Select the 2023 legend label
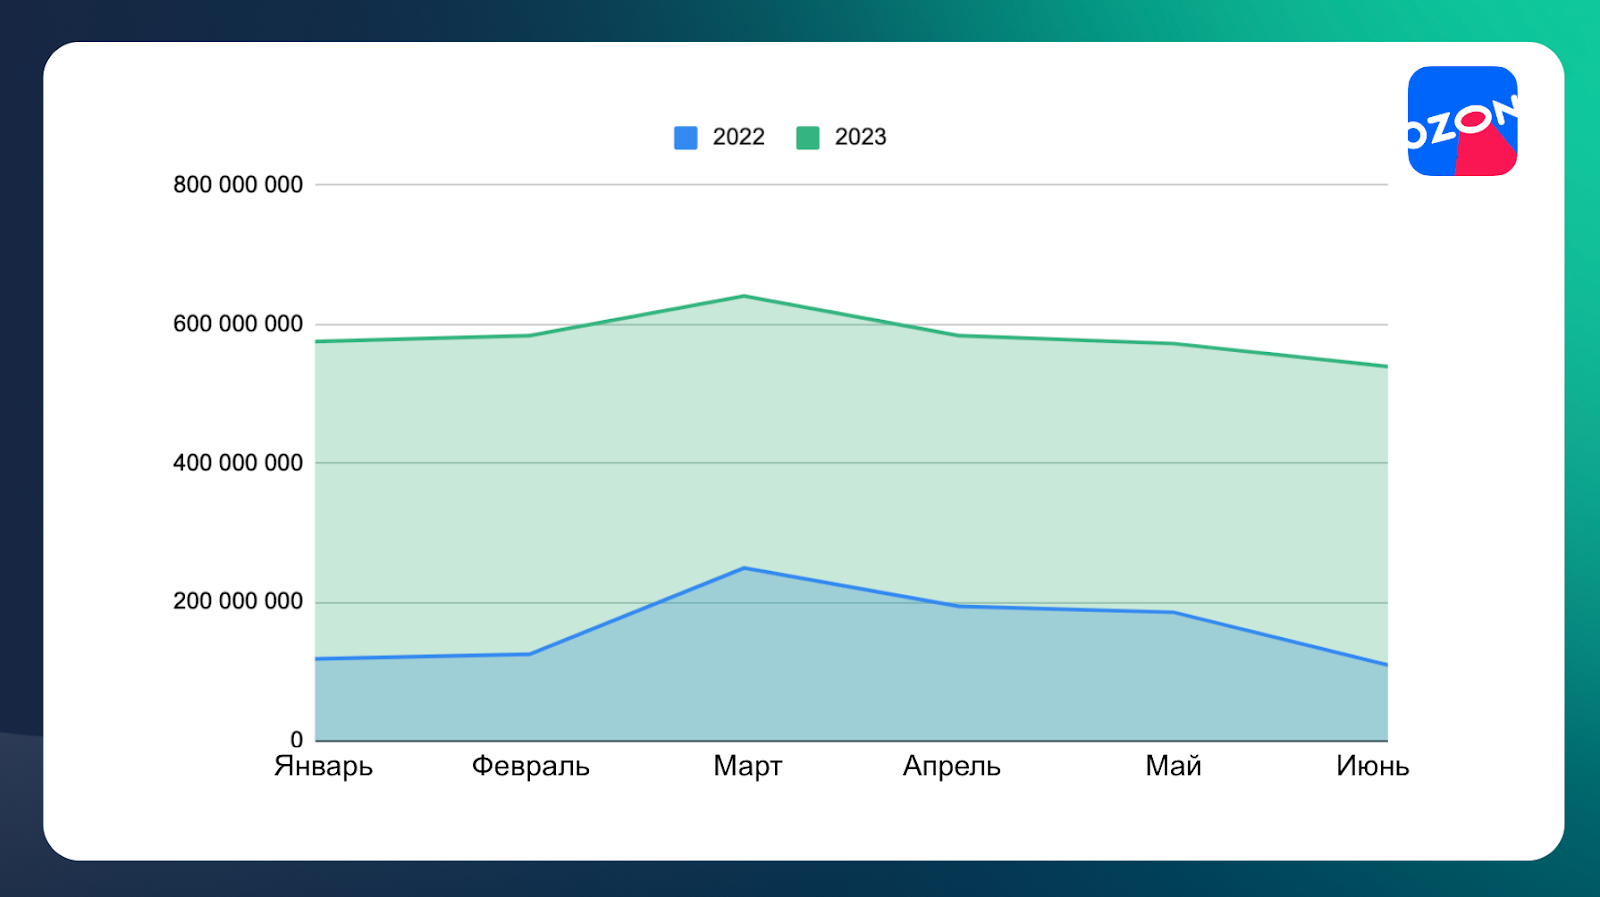The image size is (1600, 897). [861, 137]
